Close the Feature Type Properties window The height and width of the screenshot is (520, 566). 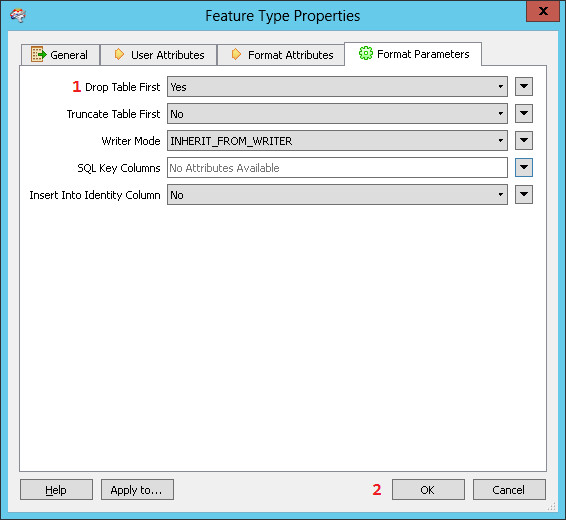coord(543,11)
